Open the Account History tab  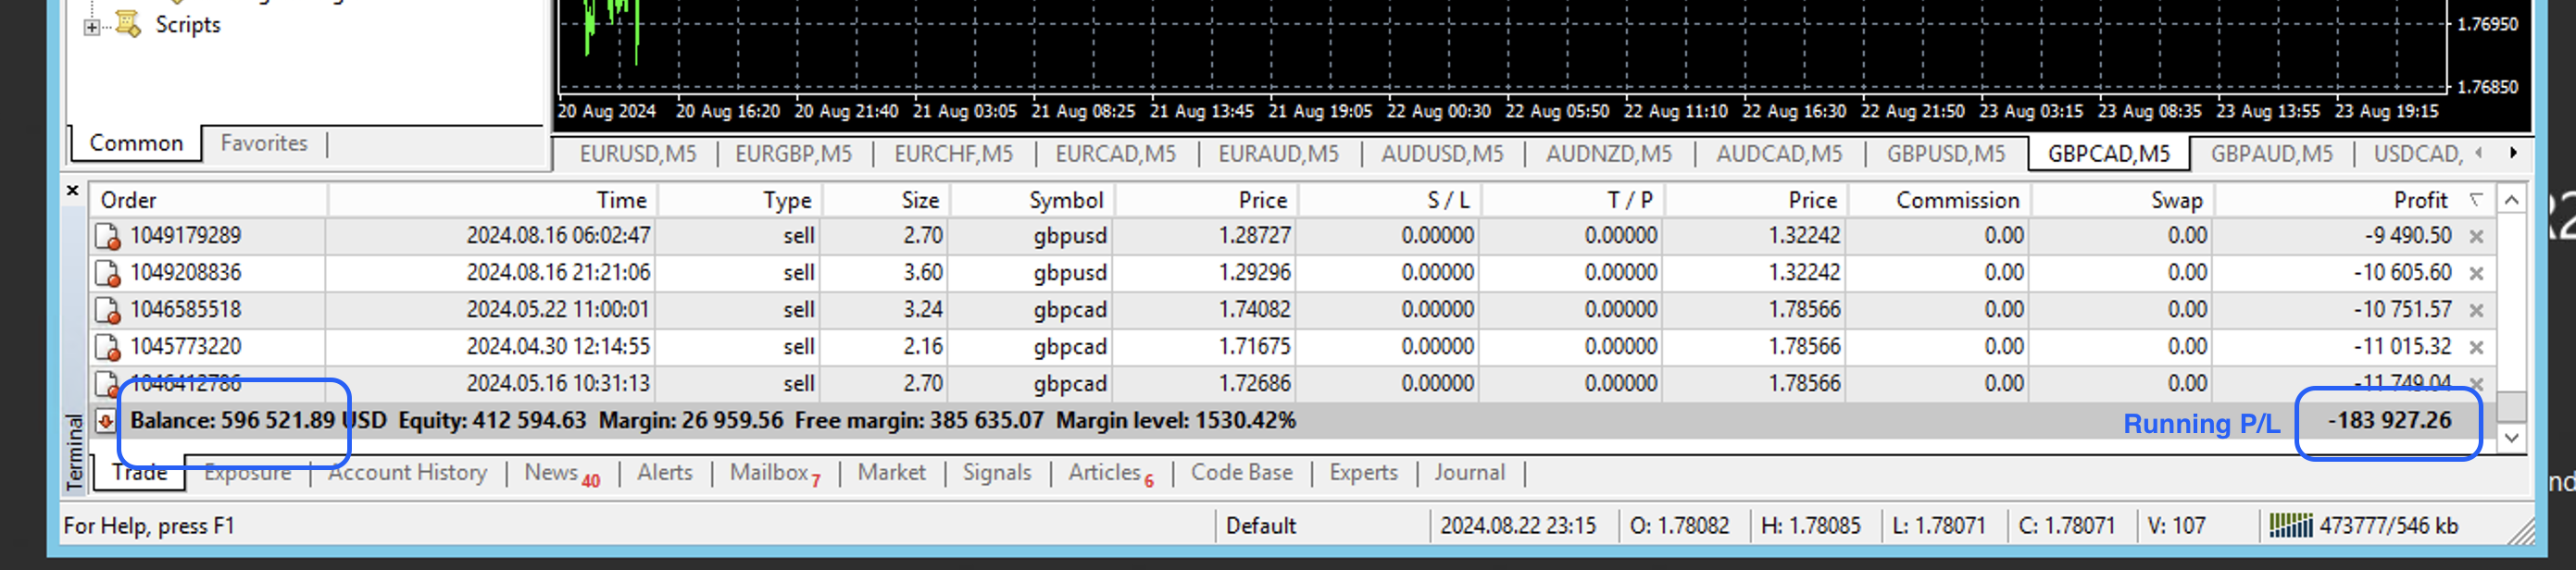pyautogui.click(x=407, y=473)
